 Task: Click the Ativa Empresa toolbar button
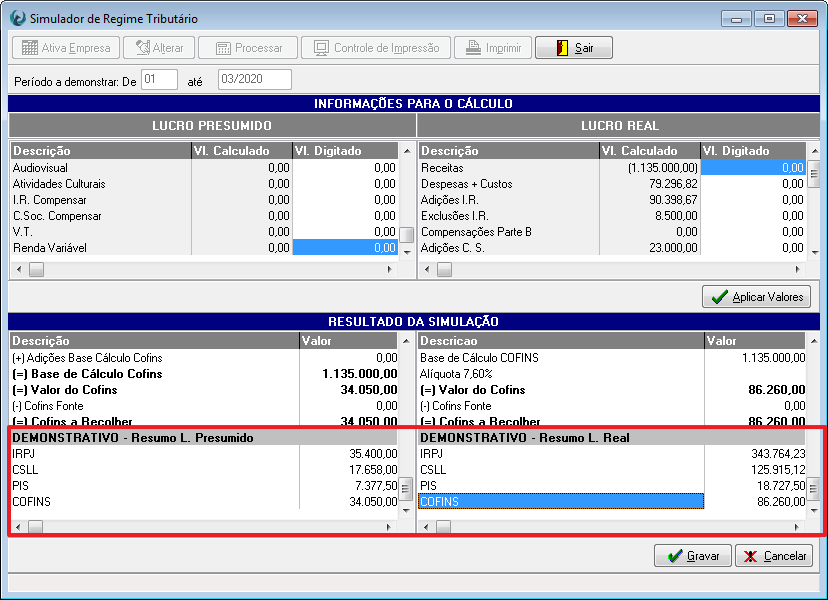(x=66, y=48)
